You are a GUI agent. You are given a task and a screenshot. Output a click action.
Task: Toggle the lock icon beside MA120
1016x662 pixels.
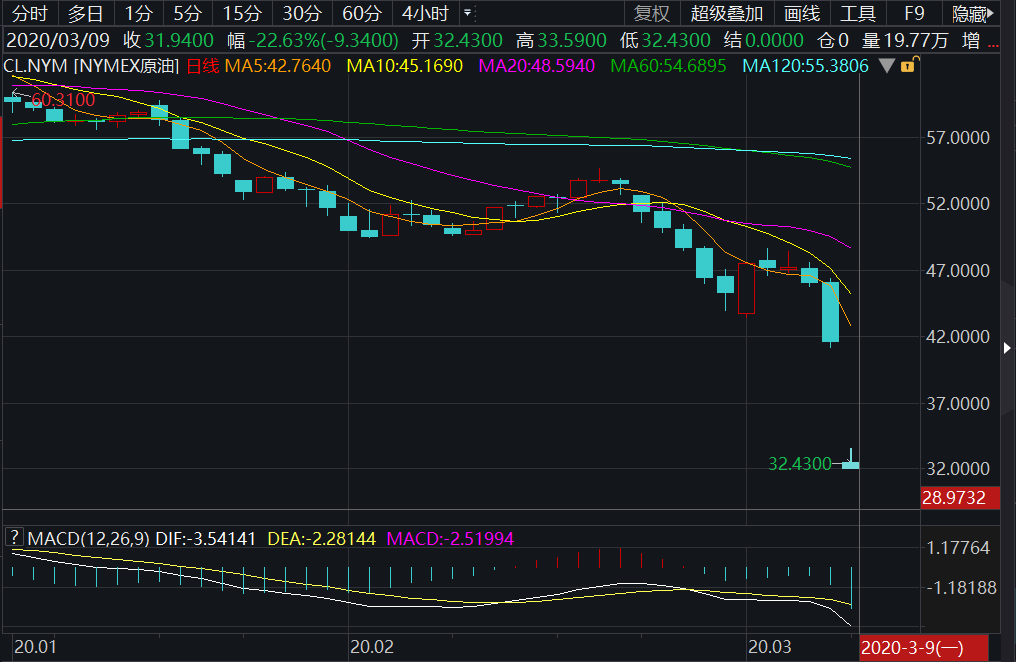coord(907,66)
